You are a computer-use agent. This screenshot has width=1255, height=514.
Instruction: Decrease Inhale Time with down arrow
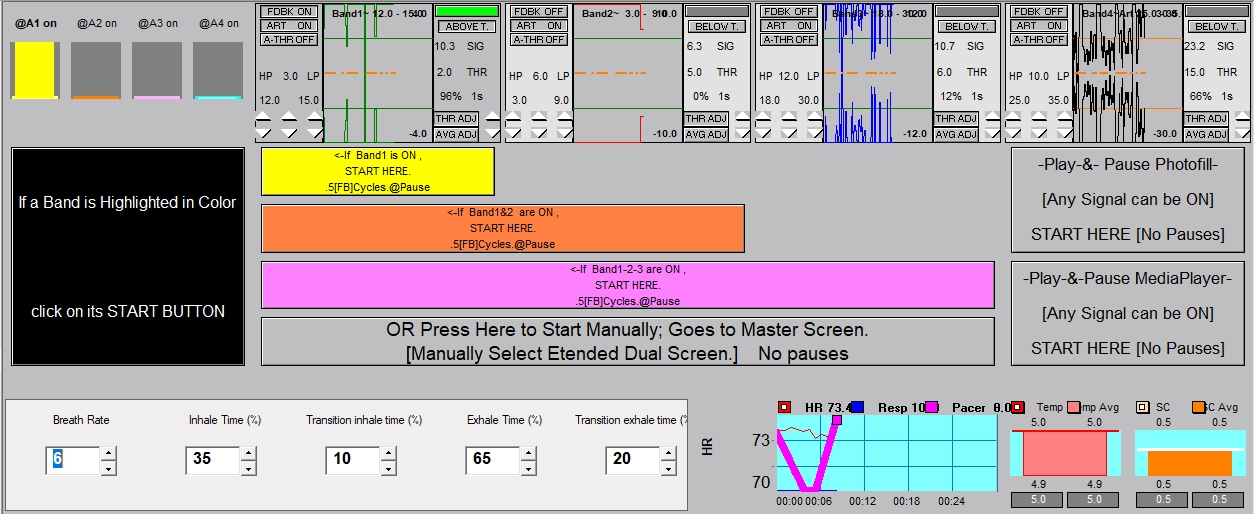(x=248, y=468)
